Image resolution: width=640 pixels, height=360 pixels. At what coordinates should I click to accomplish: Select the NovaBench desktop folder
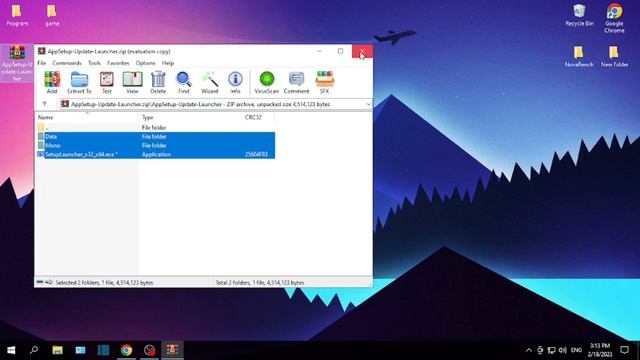579,56
